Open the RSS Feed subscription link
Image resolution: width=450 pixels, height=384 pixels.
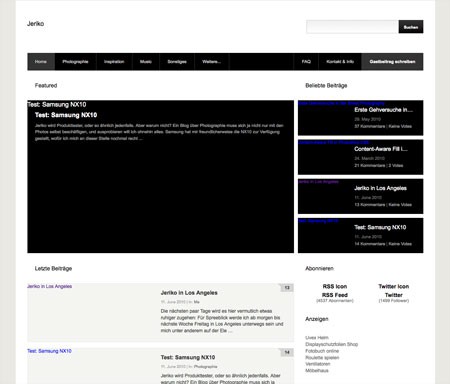click(335, 295)
